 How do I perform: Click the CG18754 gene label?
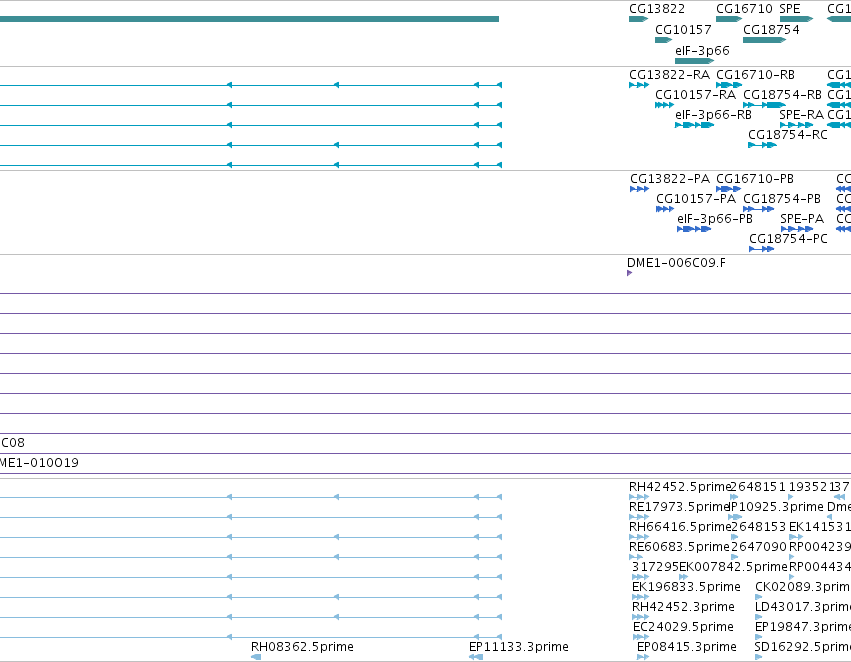click(x=771, y=30)
